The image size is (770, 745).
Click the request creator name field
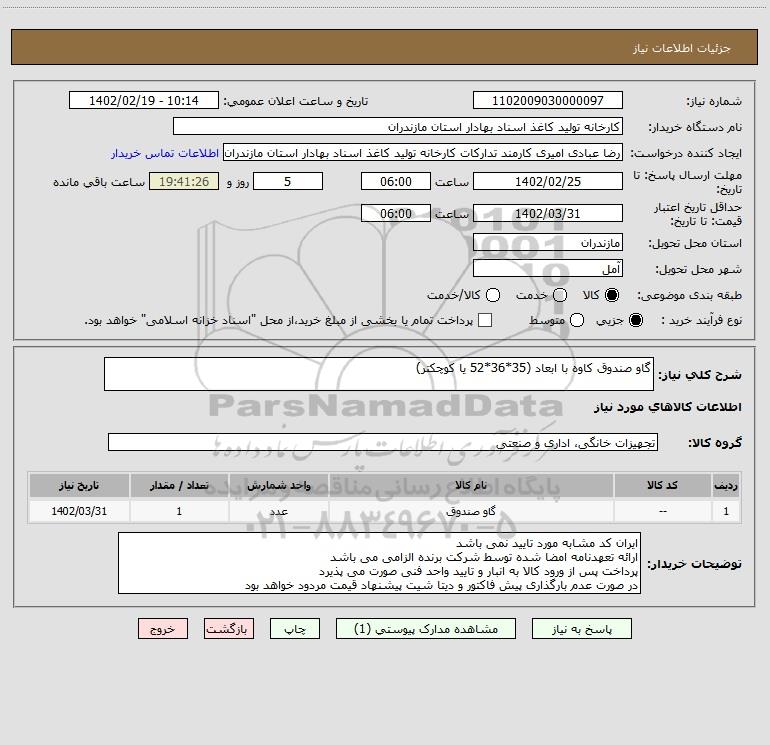423,153
